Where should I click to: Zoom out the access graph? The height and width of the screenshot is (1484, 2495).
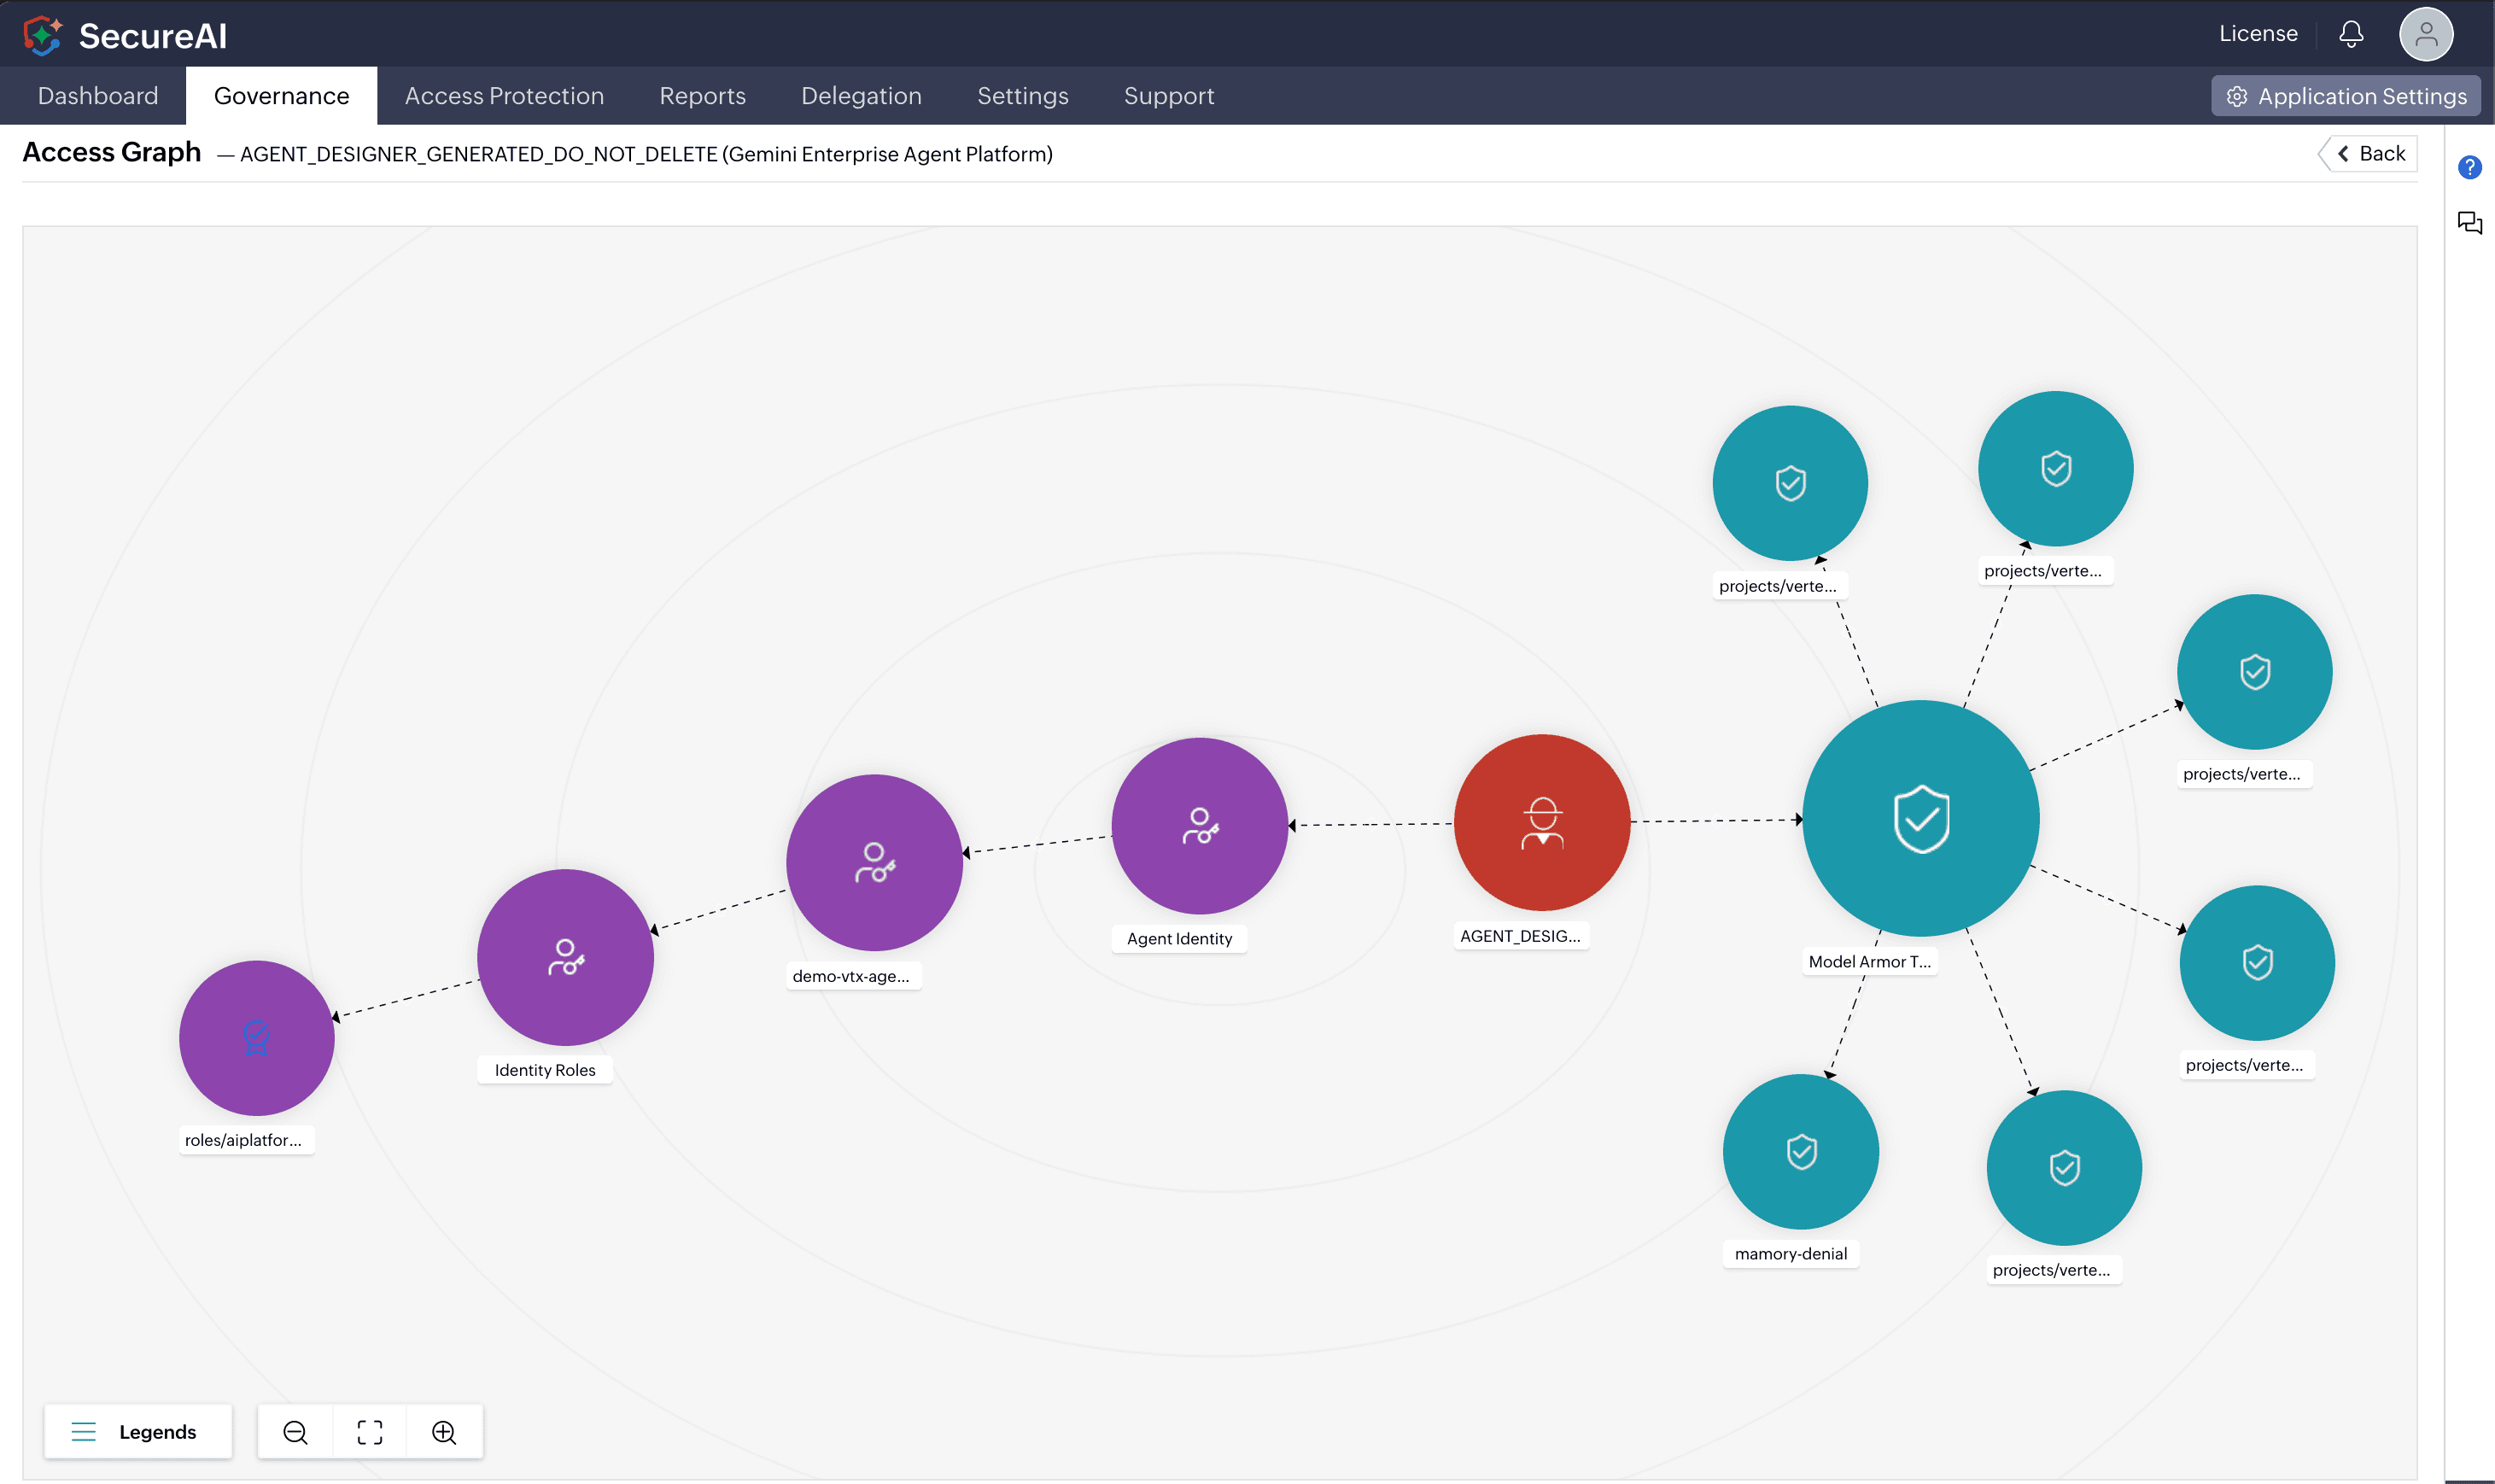295,1432
